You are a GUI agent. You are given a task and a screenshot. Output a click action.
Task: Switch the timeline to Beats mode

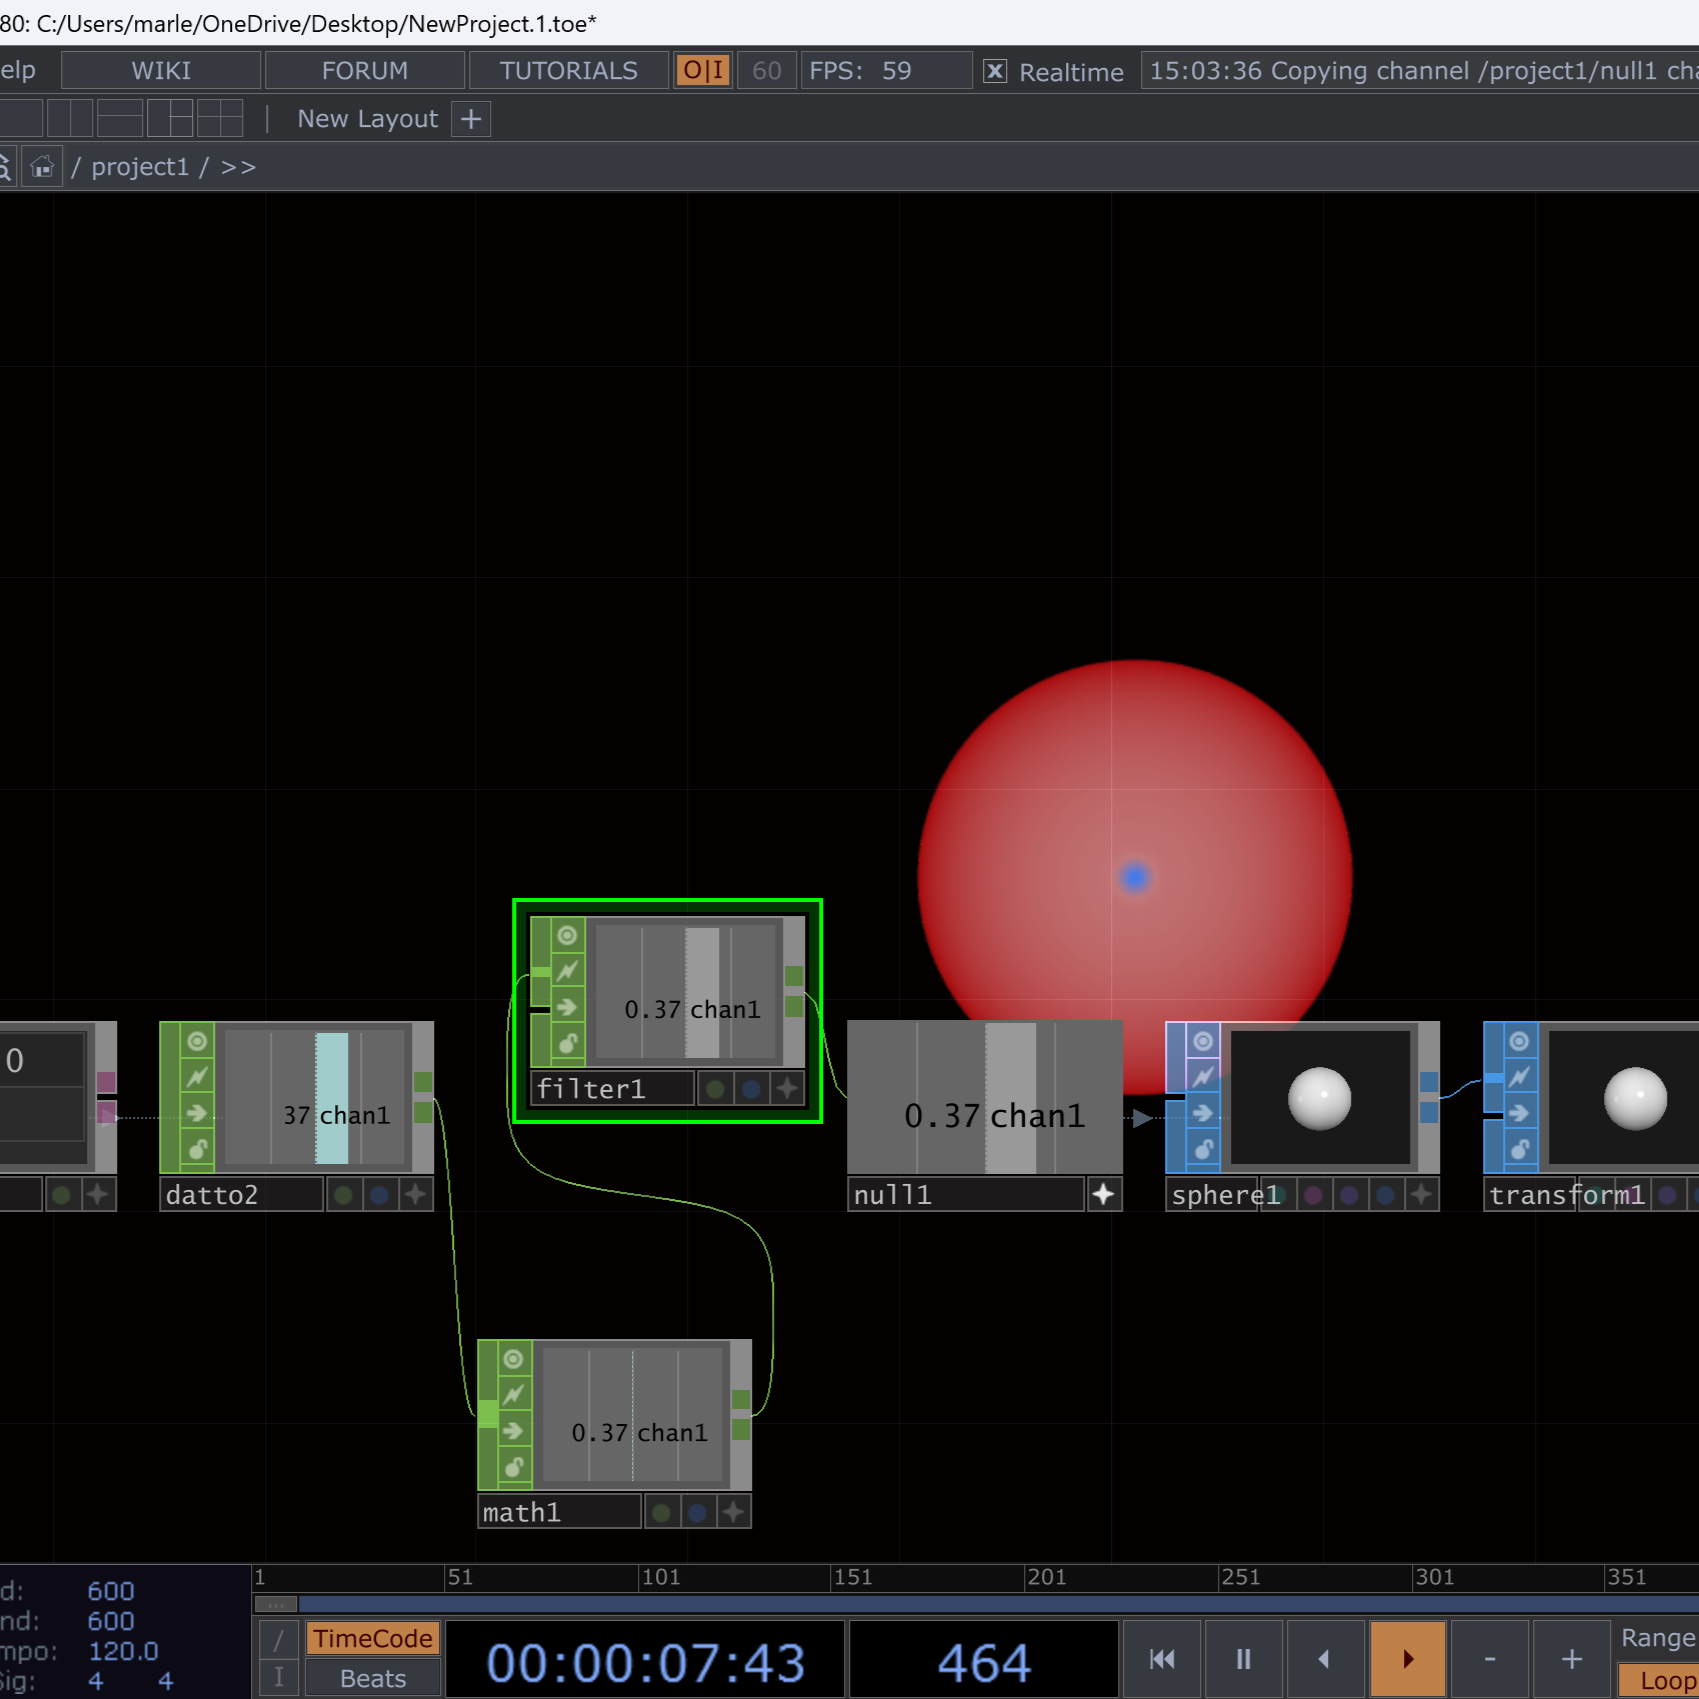click(x=372, y=1677)
